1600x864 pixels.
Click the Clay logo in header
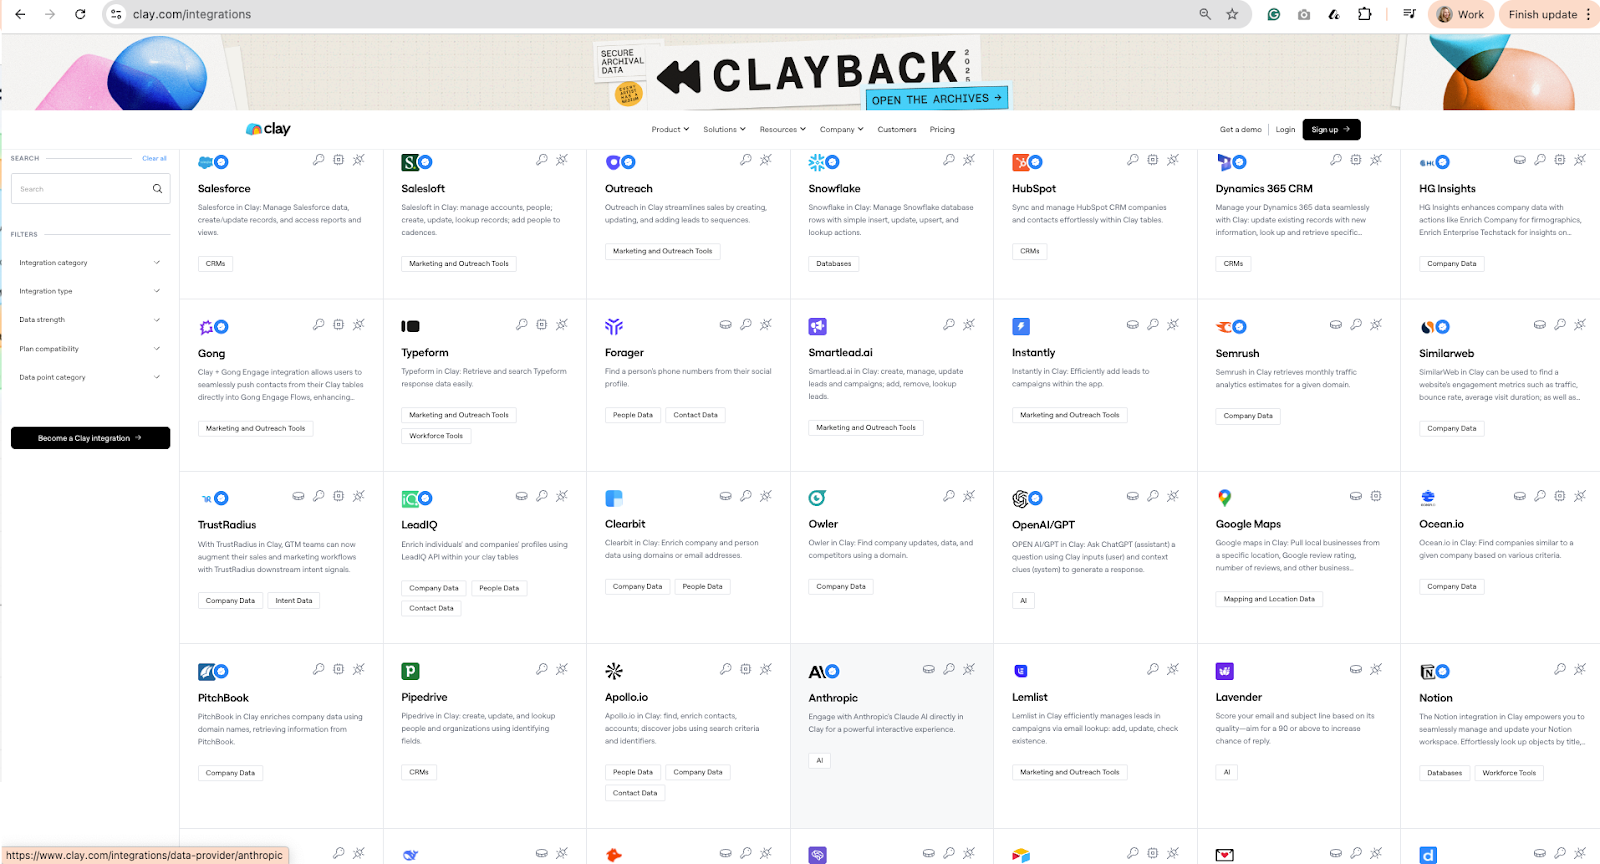pyautogui.click(x=268, y=129)
